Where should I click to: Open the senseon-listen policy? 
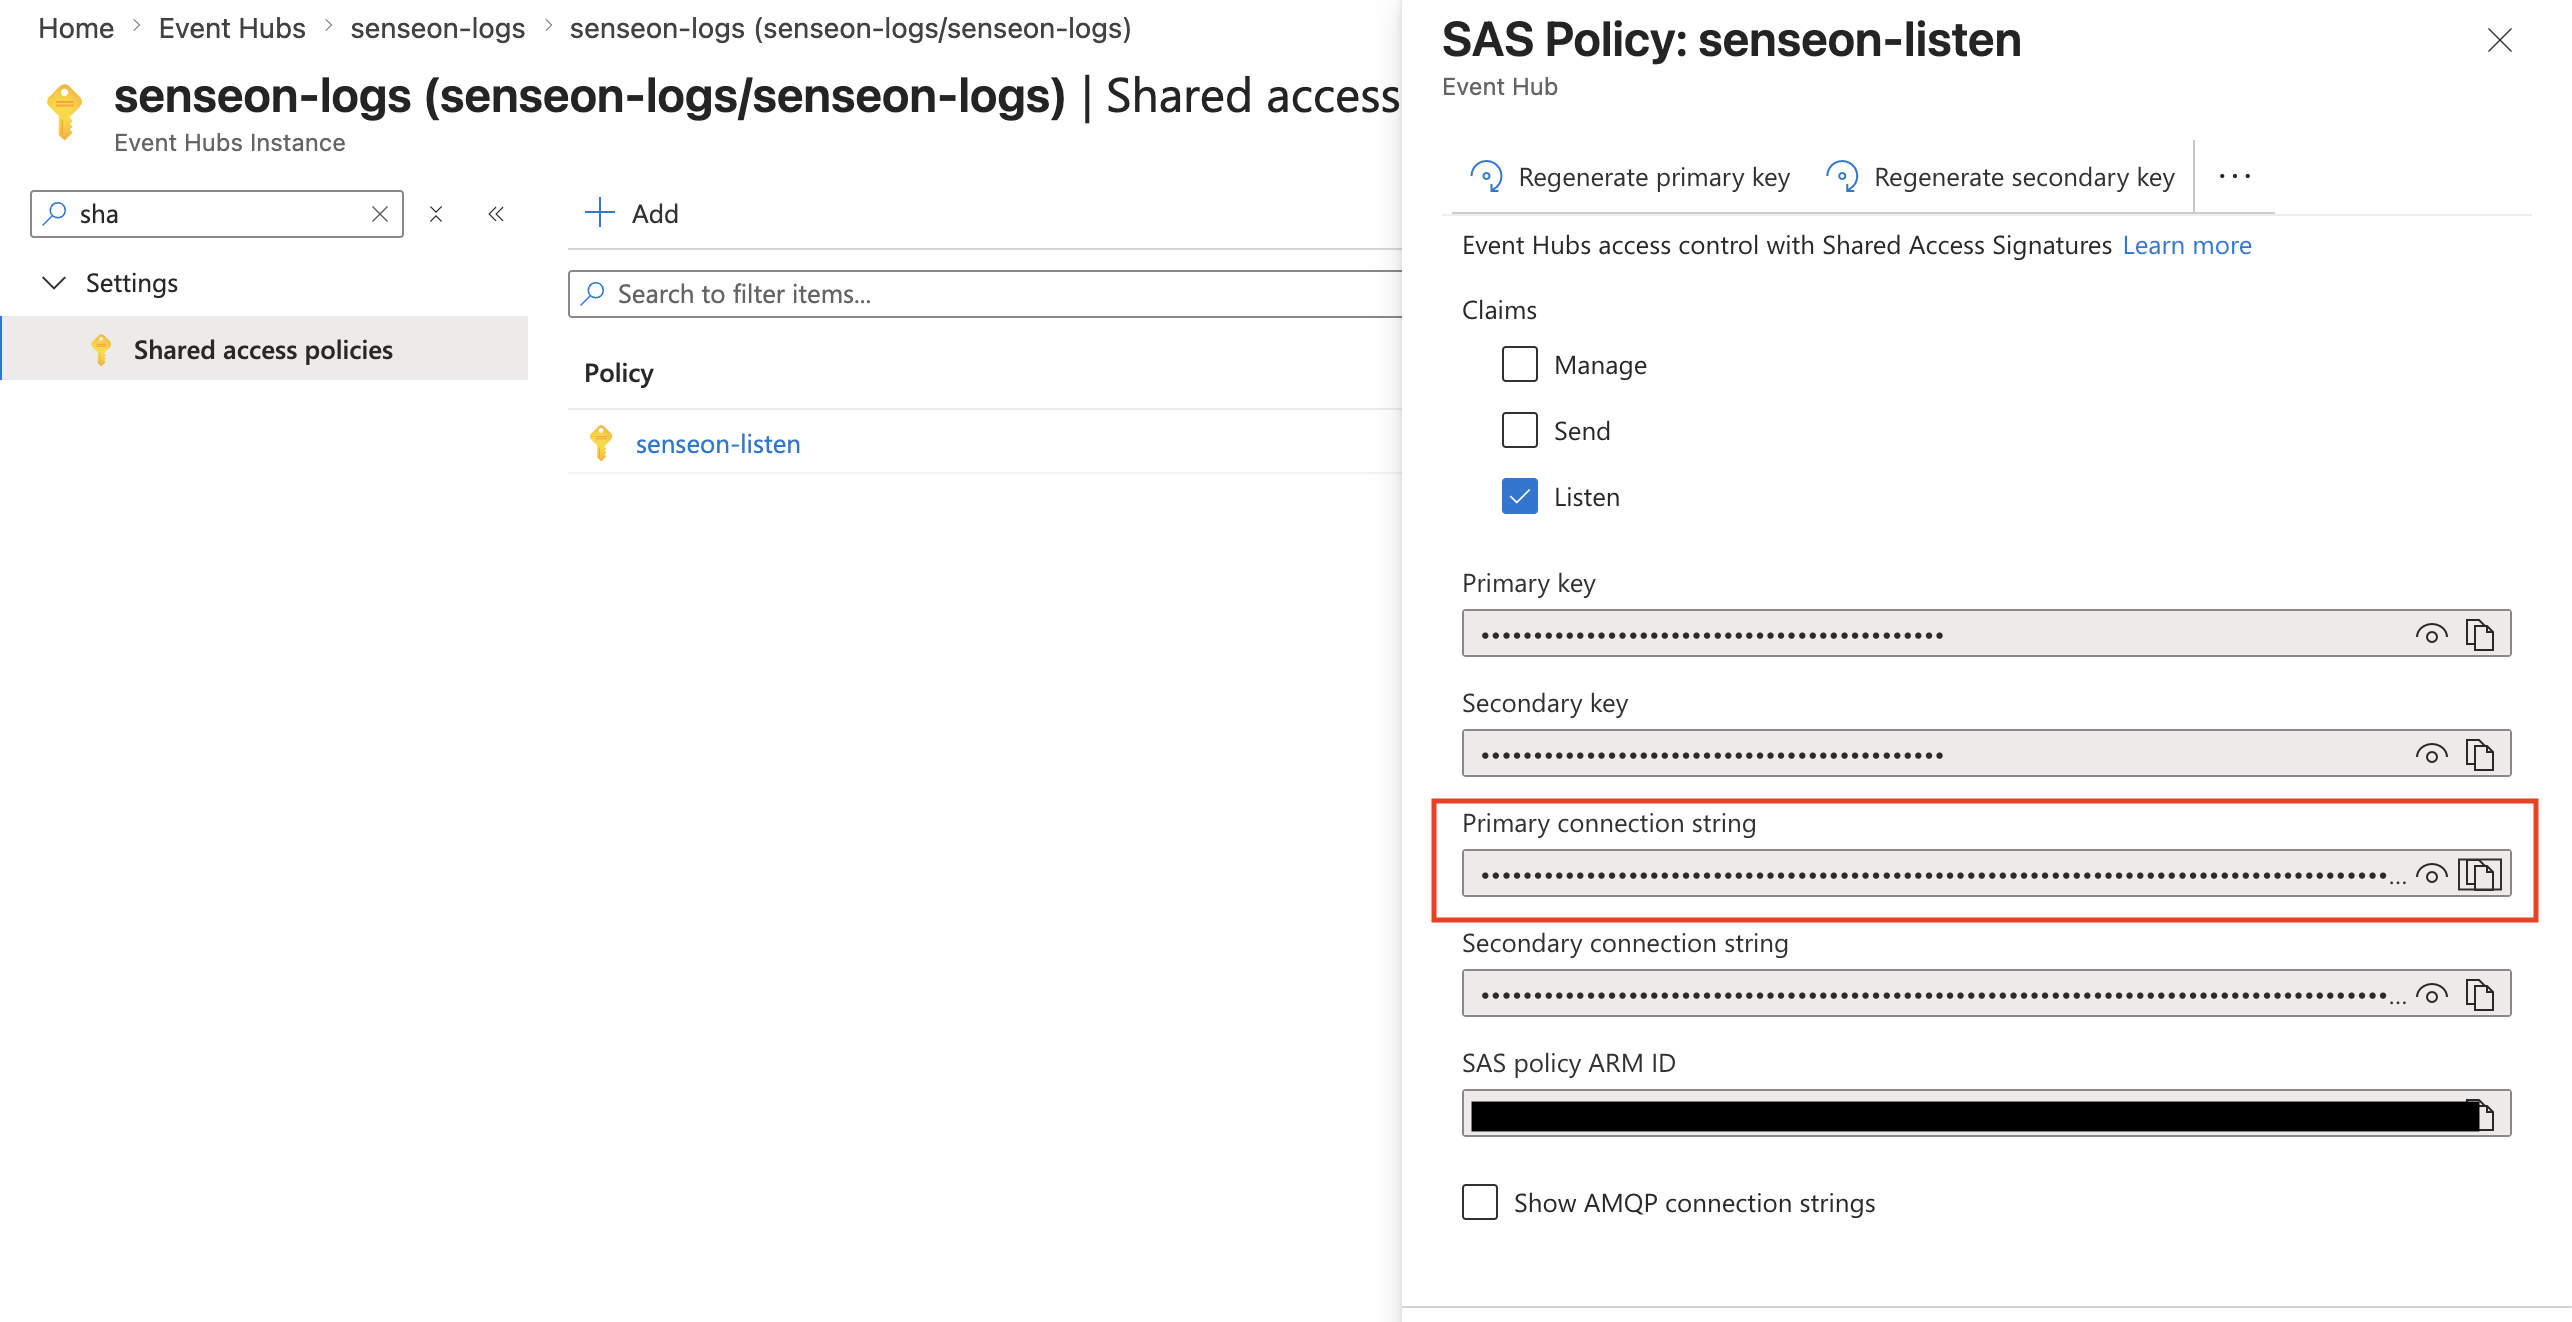click(x=717, y=444)
